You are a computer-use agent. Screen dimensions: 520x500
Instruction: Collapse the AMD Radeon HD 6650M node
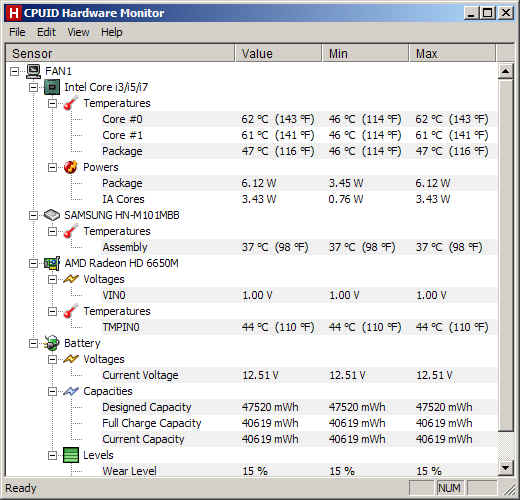[x=33, y=263]
